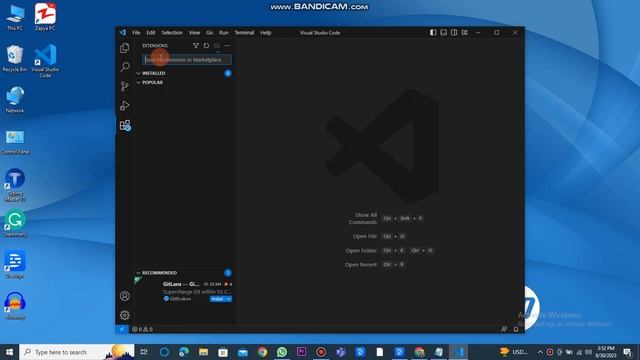640x360 pixels.
Task: Click the VS Code logo in title bar
Action: click(x=123, y=33)
